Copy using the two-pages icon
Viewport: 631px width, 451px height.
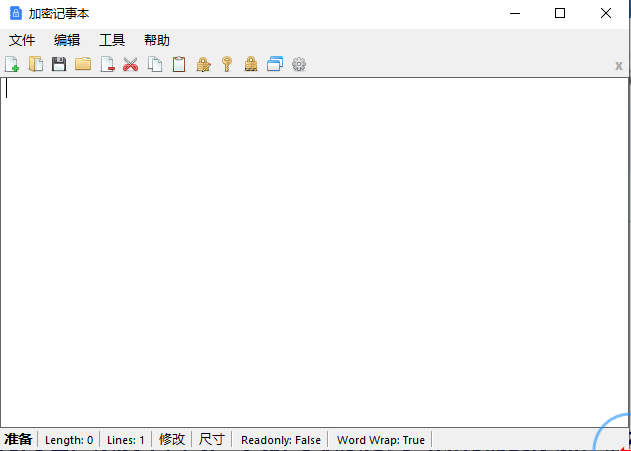click(x=155, y=64)
